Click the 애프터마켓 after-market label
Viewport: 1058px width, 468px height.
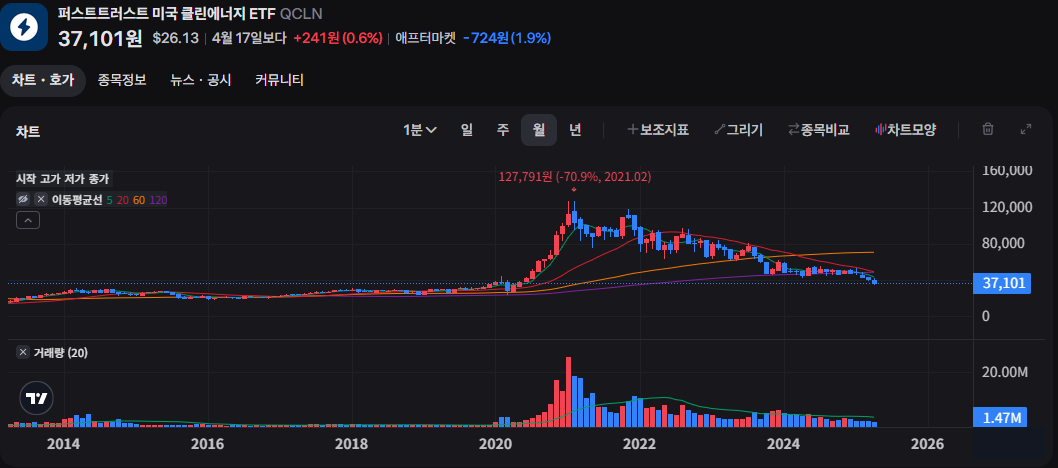[426, 38]
